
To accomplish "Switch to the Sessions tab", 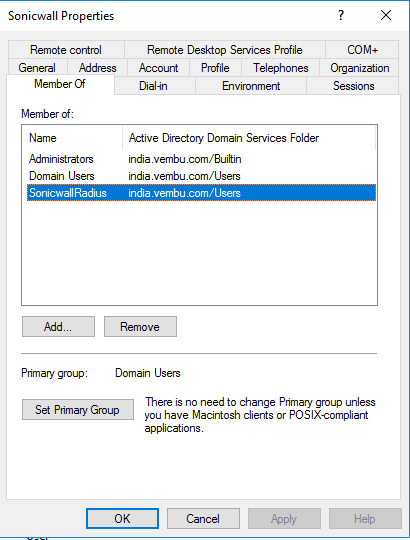I will coord(353,86).
